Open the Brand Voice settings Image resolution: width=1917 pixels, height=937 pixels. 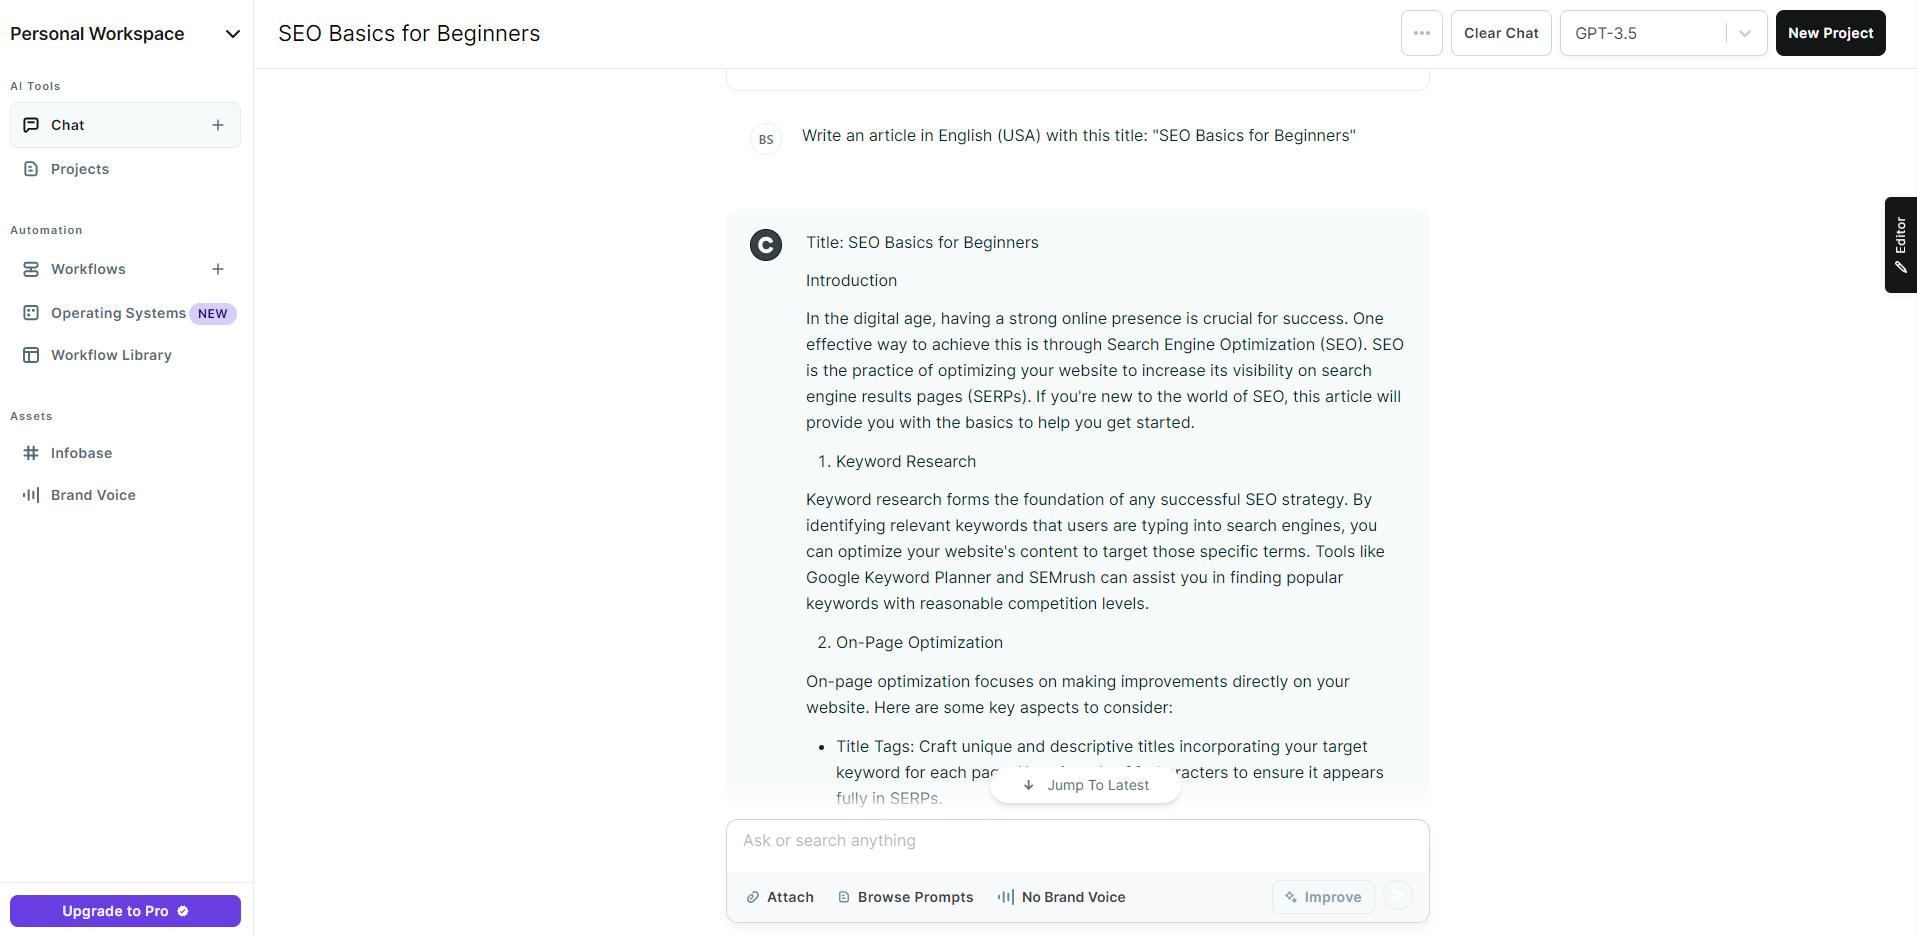[x=93, y=495]
